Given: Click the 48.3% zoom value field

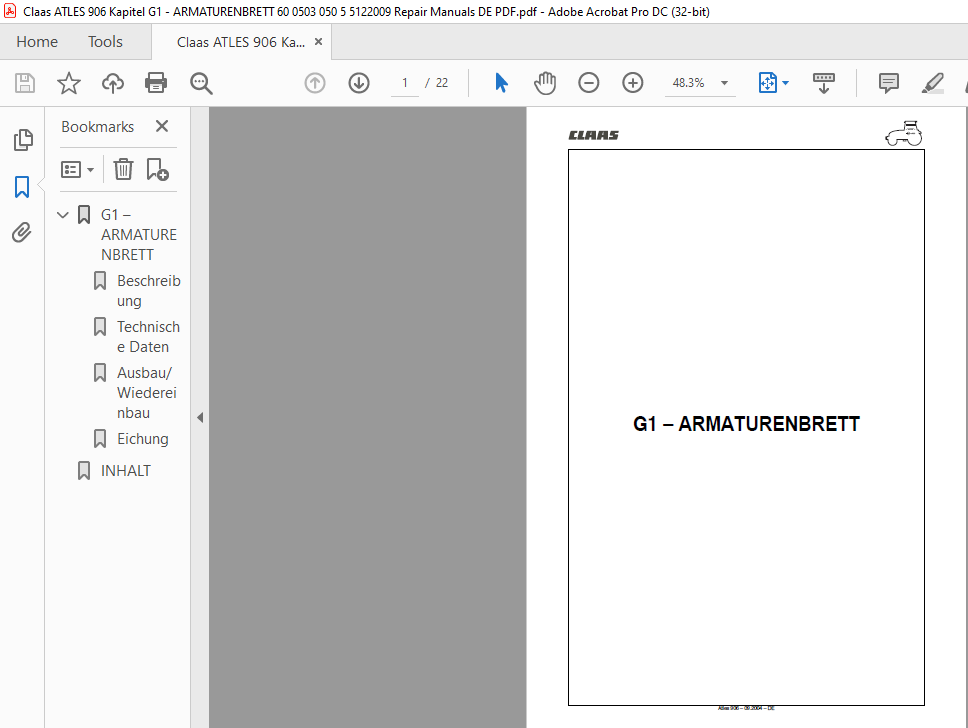Looking at the screenshot, I should tap(688, 83).
